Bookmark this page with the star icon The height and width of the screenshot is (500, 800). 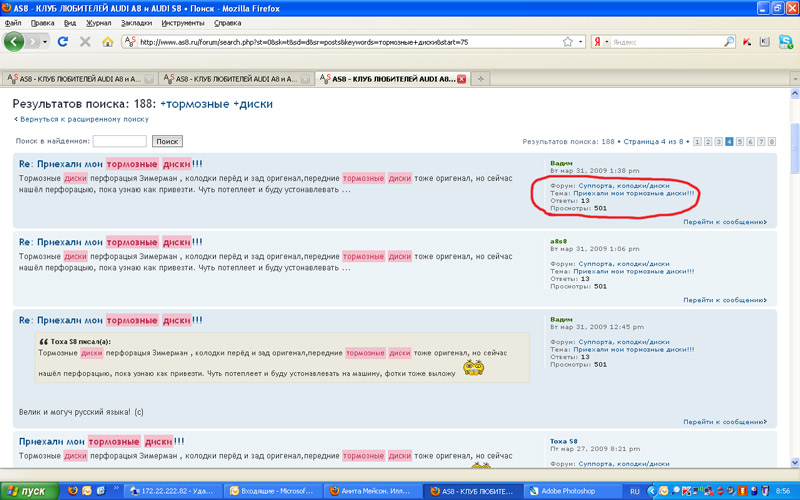[567, 42]
